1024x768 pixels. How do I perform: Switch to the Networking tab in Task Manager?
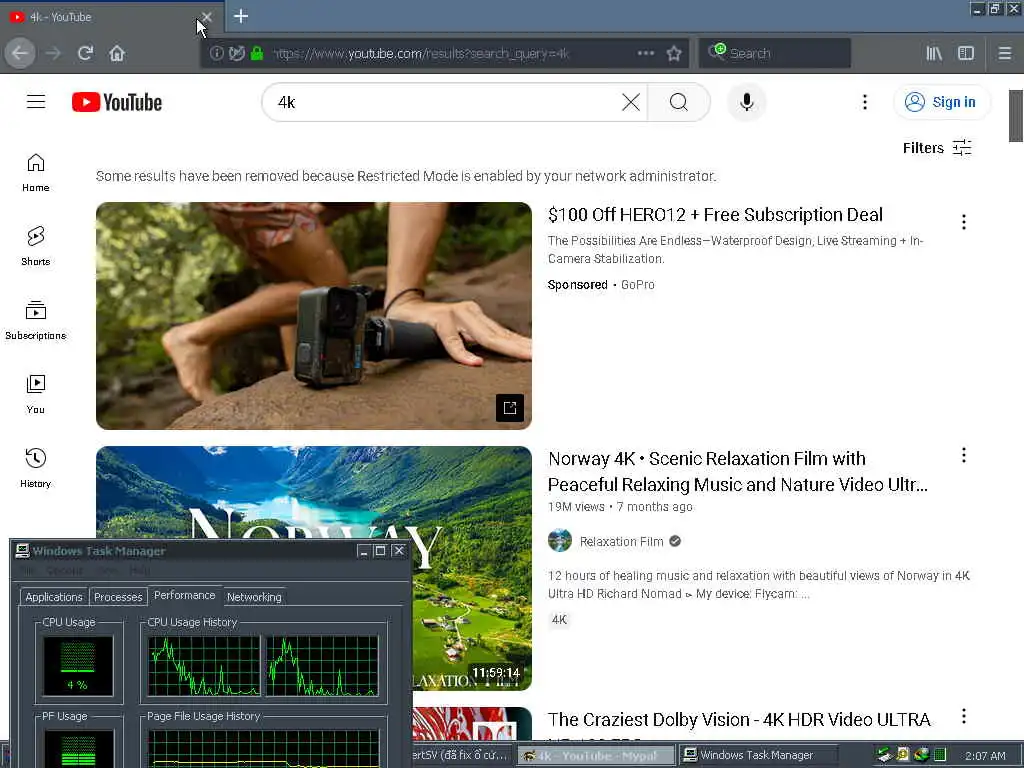(254, 597)
